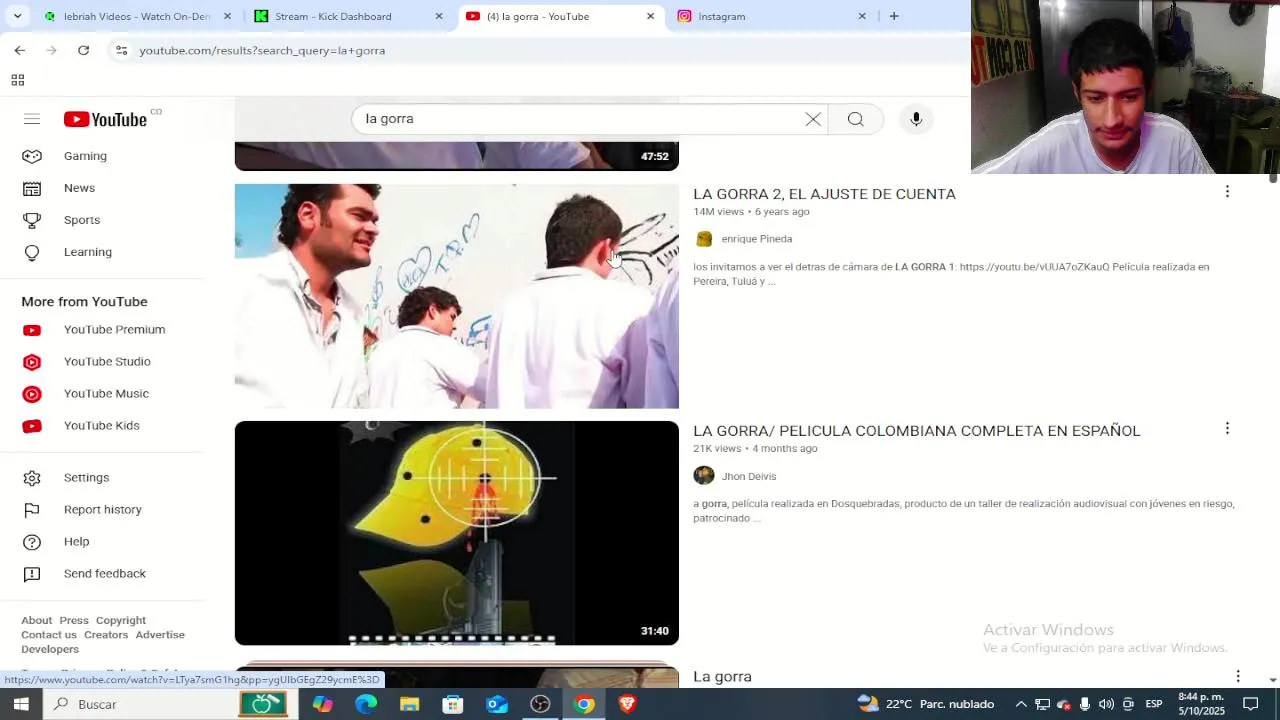Viewport: 1280px width, 720px height.
Task: Open Brave browser from the taskbar
Action: pyautogui.click(x=627, y=704)
